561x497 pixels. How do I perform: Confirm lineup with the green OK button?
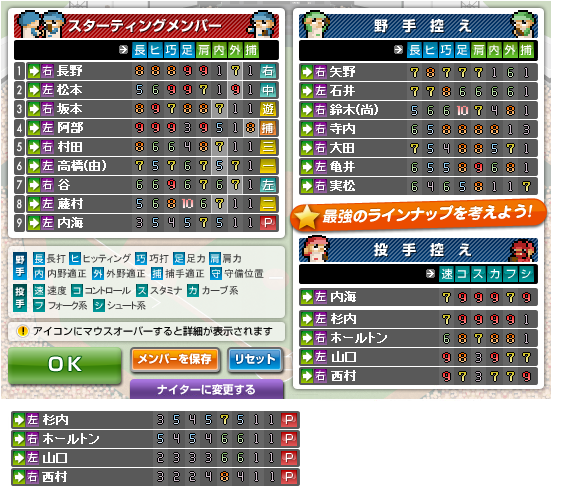click(x=65, y=365)
